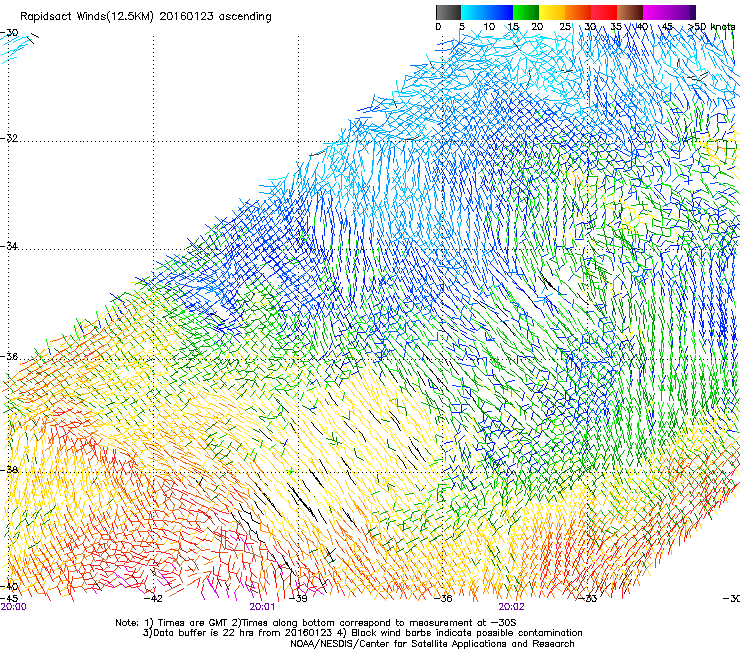Select the purple 45-50 knots legend swatch
The height and width of the screenshot is (650, 740).
pyautogui.click(x=682, y=12)
